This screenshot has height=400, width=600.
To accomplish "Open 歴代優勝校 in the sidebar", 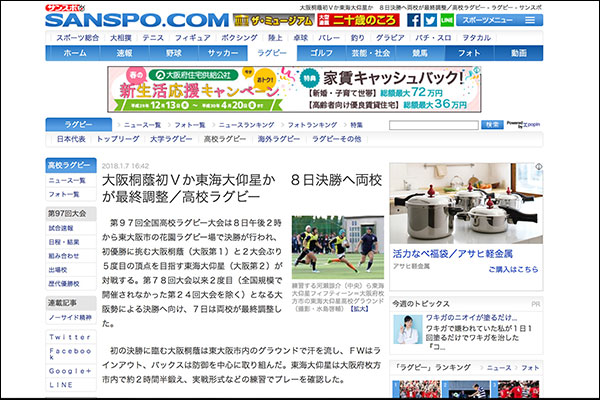I will 63,284.
